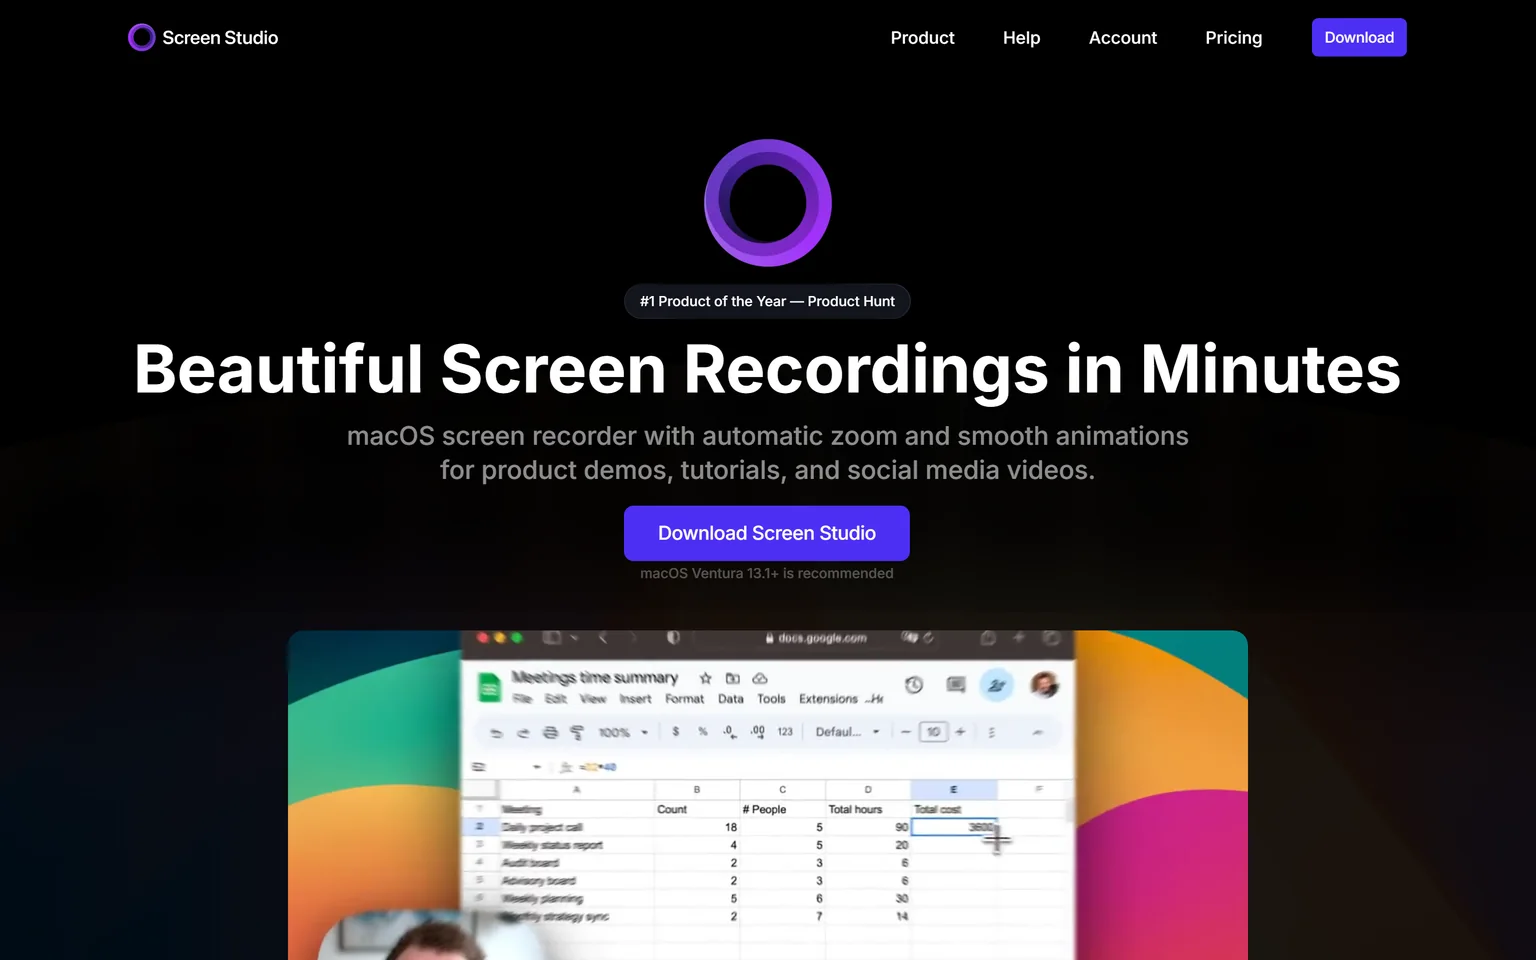
Task: Open the 123 number format menu
Action: (x=785, y=732)
